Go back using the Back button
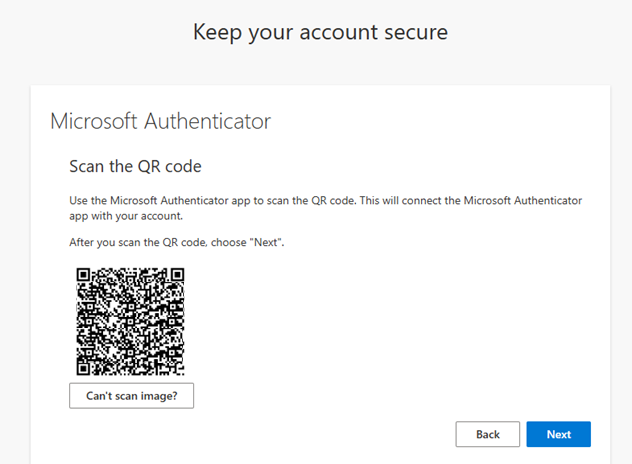 [487, 434]
